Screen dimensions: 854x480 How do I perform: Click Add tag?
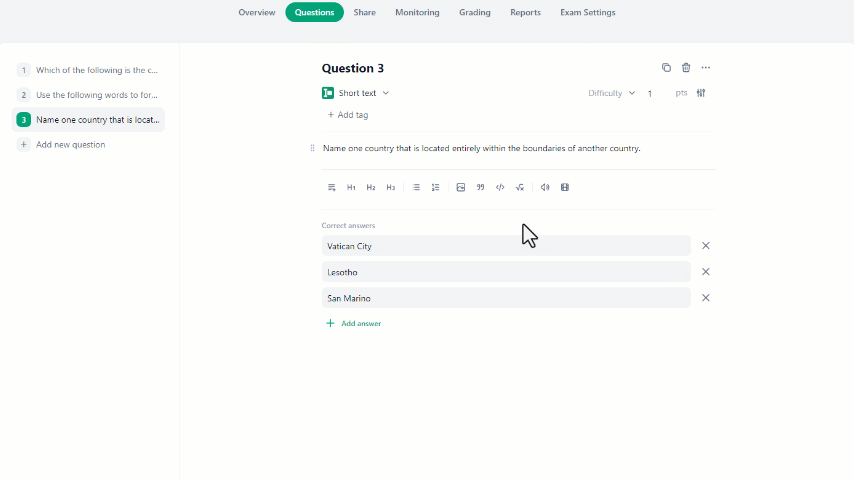pyautogui.click(x=348, y=115)
